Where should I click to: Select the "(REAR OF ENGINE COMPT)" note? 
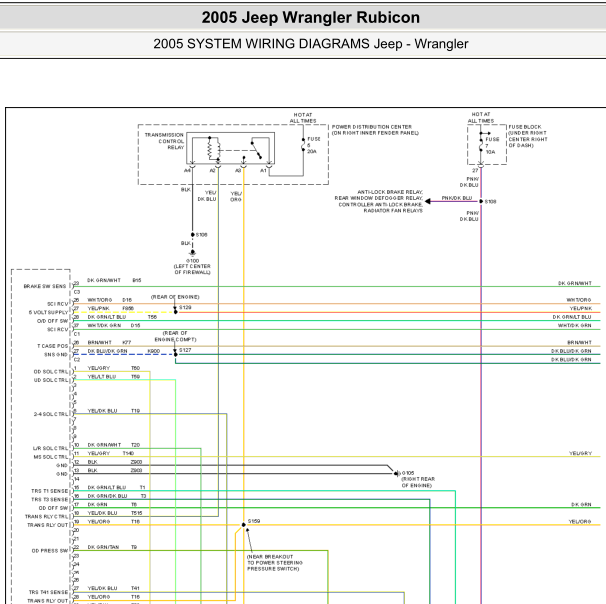(175, 336)
